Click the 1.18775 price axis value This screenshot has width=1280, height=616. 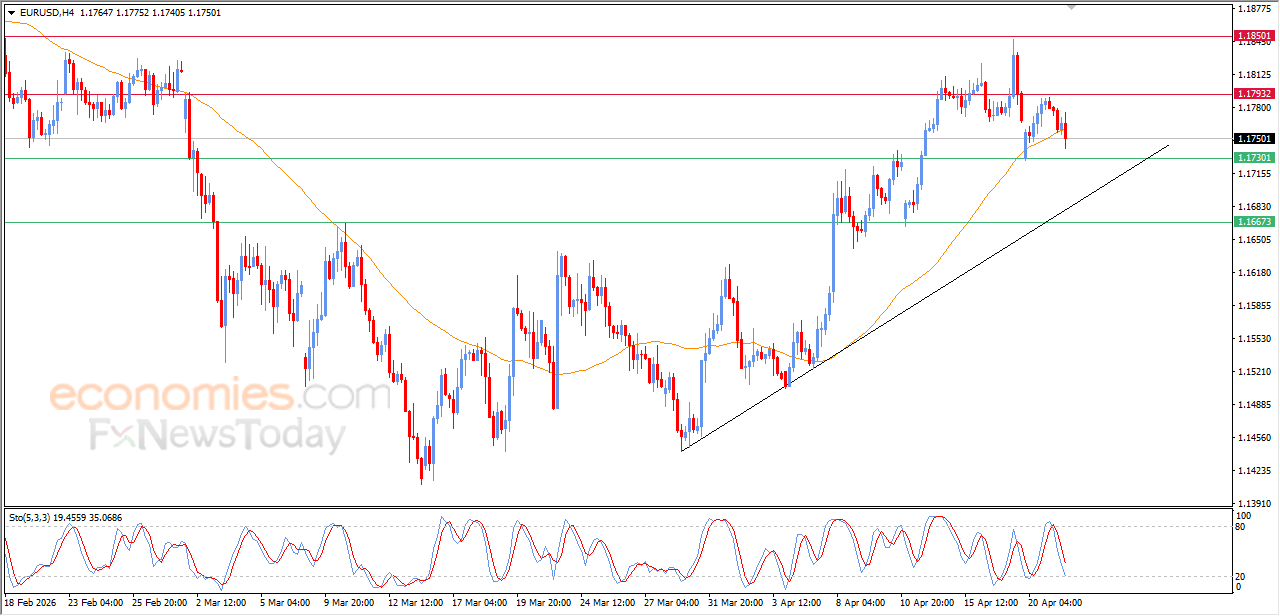1254,9
